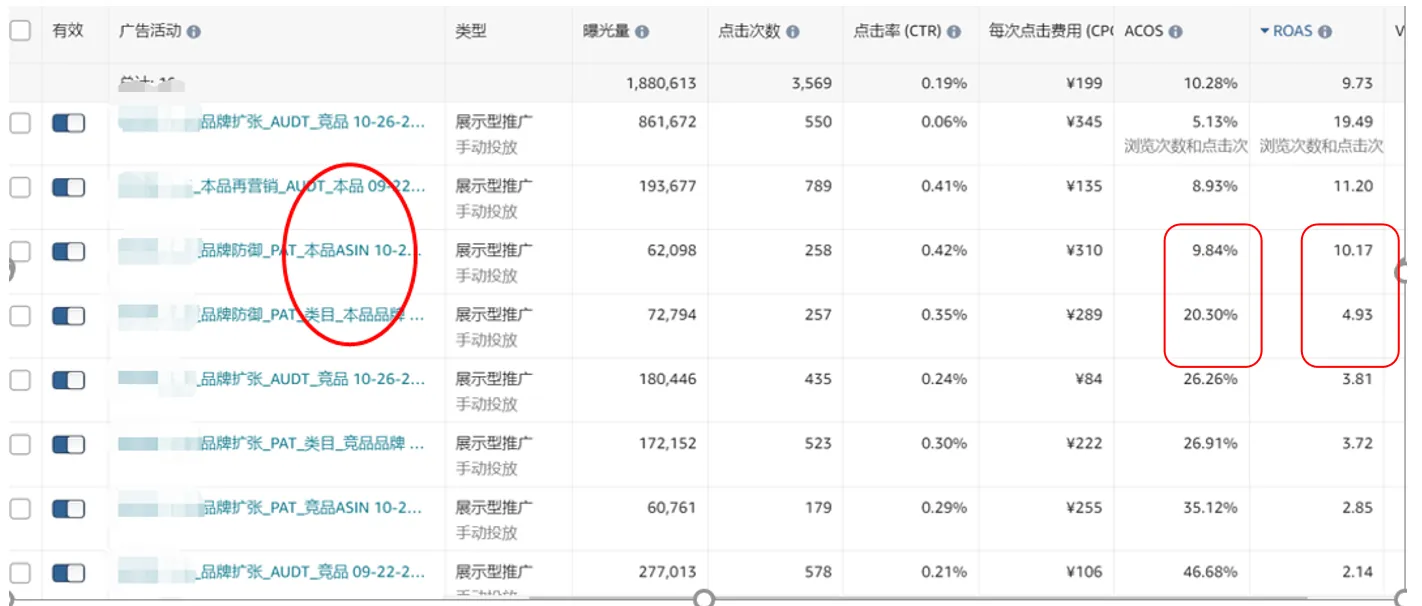This screenshot has height=606, width=1422.
Task: Click the 点击率 (CTR) info icon
Action: [954, 31]
